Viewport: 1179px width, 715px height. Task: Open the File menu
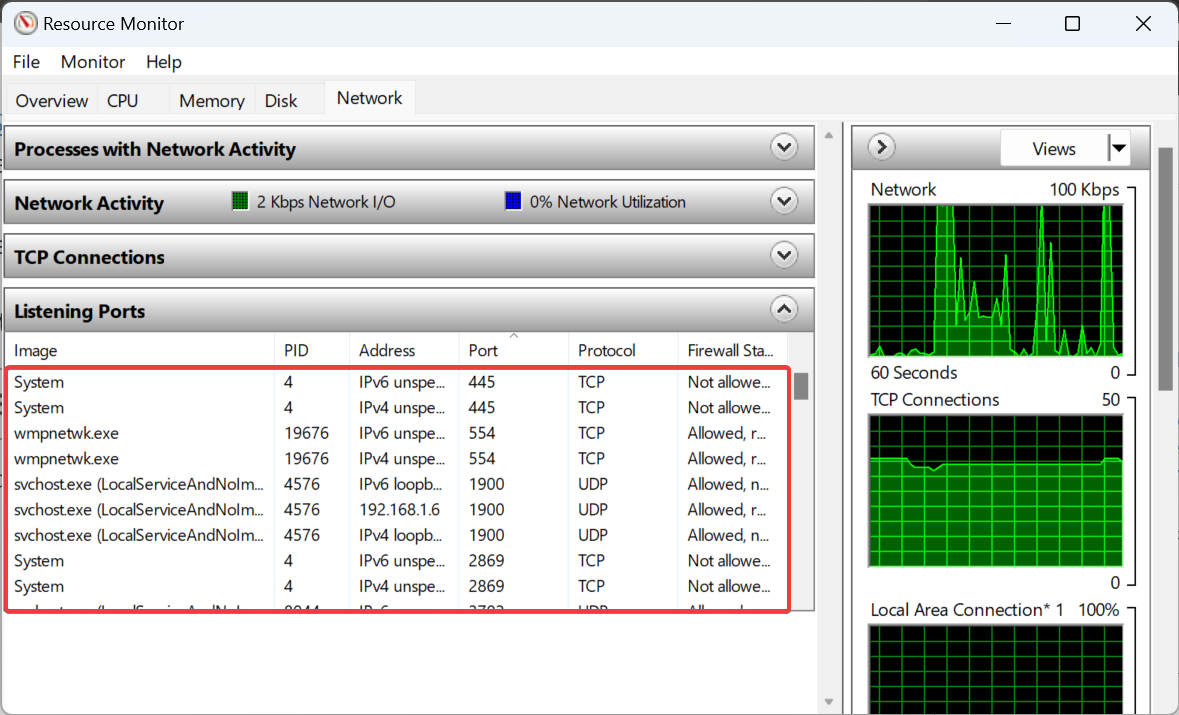coord(26,62)
